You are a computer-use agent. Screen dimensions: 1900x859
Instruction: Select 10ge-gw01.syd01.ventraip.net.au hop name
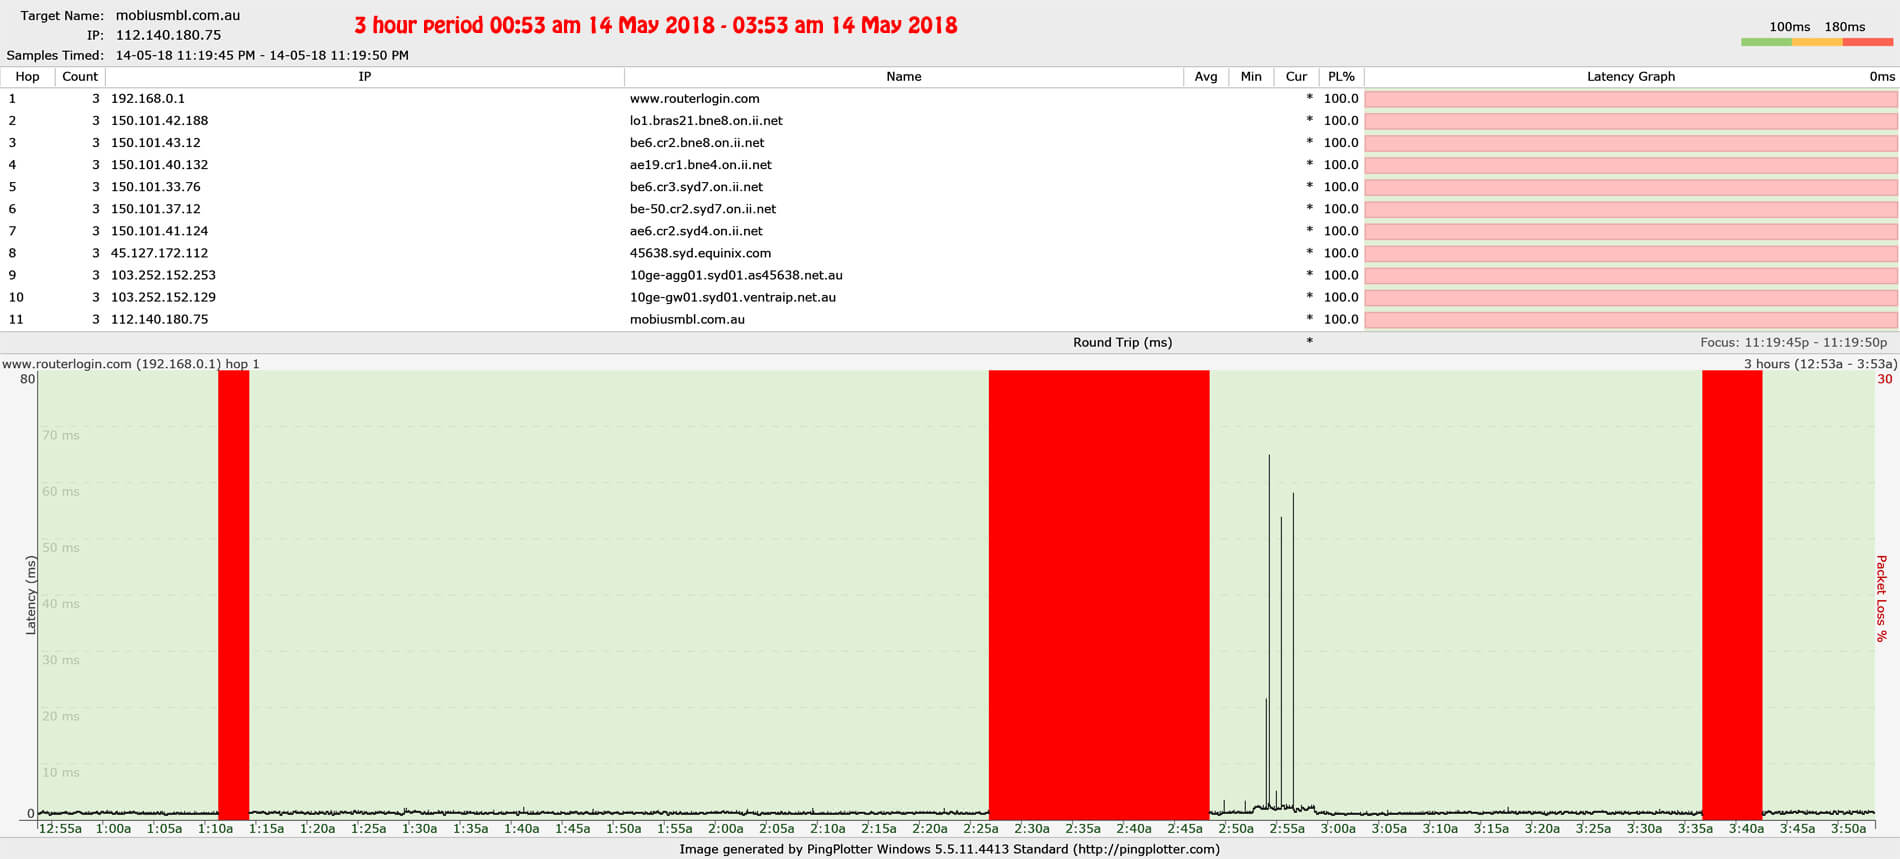(x=733, y=297)
